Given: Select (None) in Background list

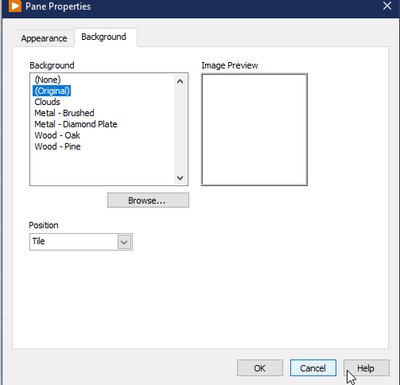Looking at the screenshot, I should [x=48, y=80].
